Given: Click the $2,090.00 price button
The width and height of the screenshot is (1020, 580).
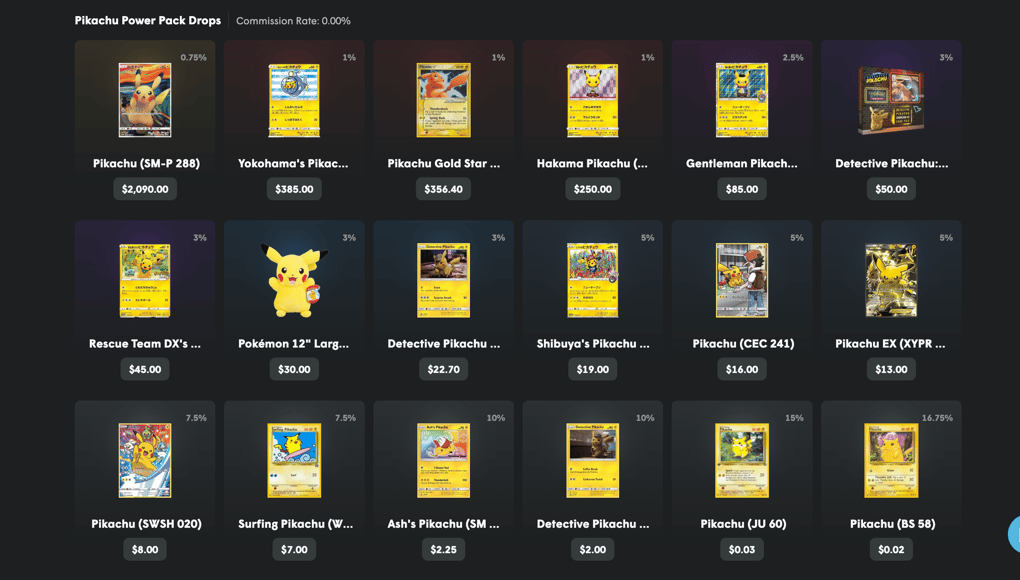Looking at the screenshot, I should pyautogui.click(x=145, y=189).
